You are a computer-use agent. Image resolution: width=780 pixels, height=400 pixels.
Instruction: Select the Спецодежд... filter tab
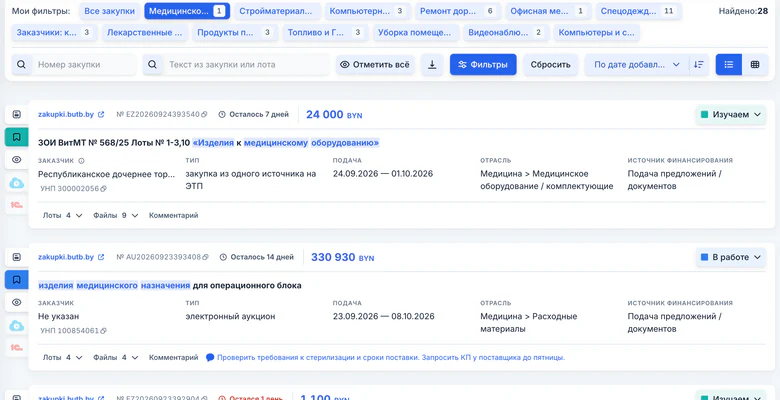638,11
